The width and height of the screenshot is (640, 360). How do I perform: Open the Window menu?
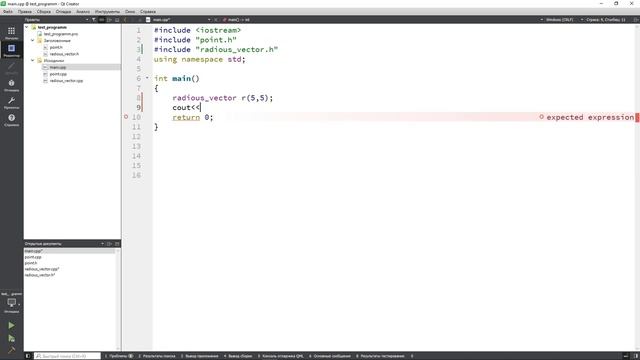[130, 11]
